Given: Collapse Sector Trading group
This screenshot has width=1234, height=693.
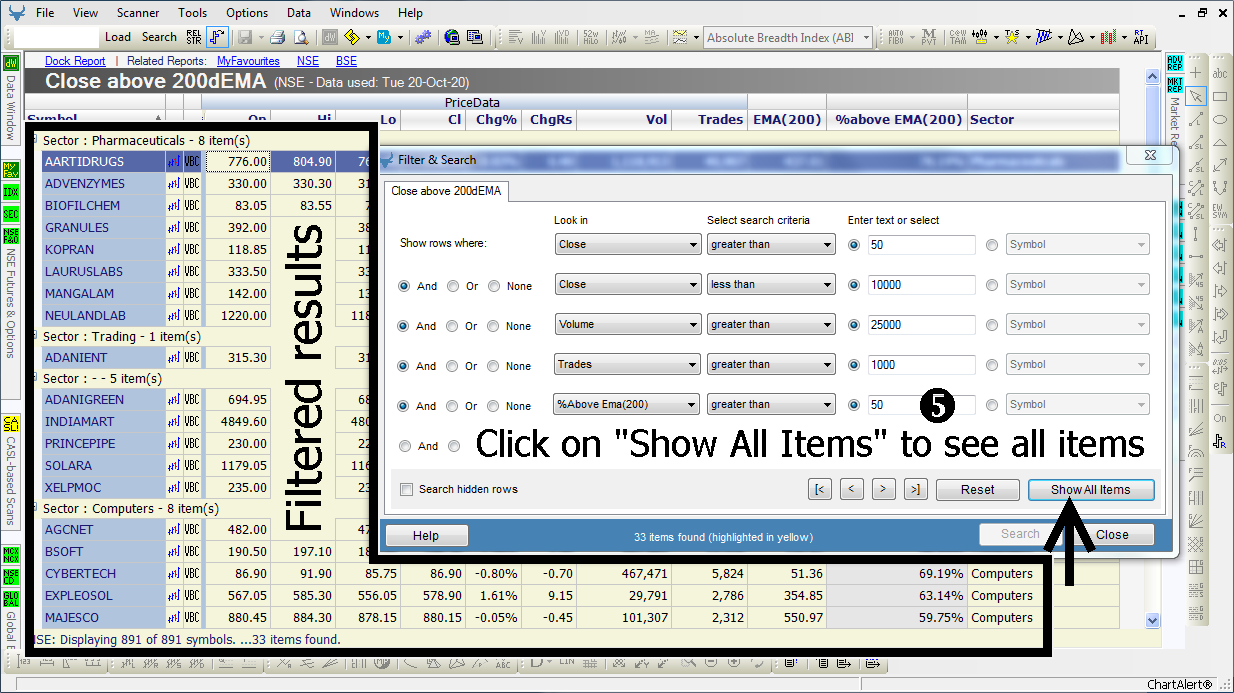Looking at the screenshot, I should pos(35,337).
